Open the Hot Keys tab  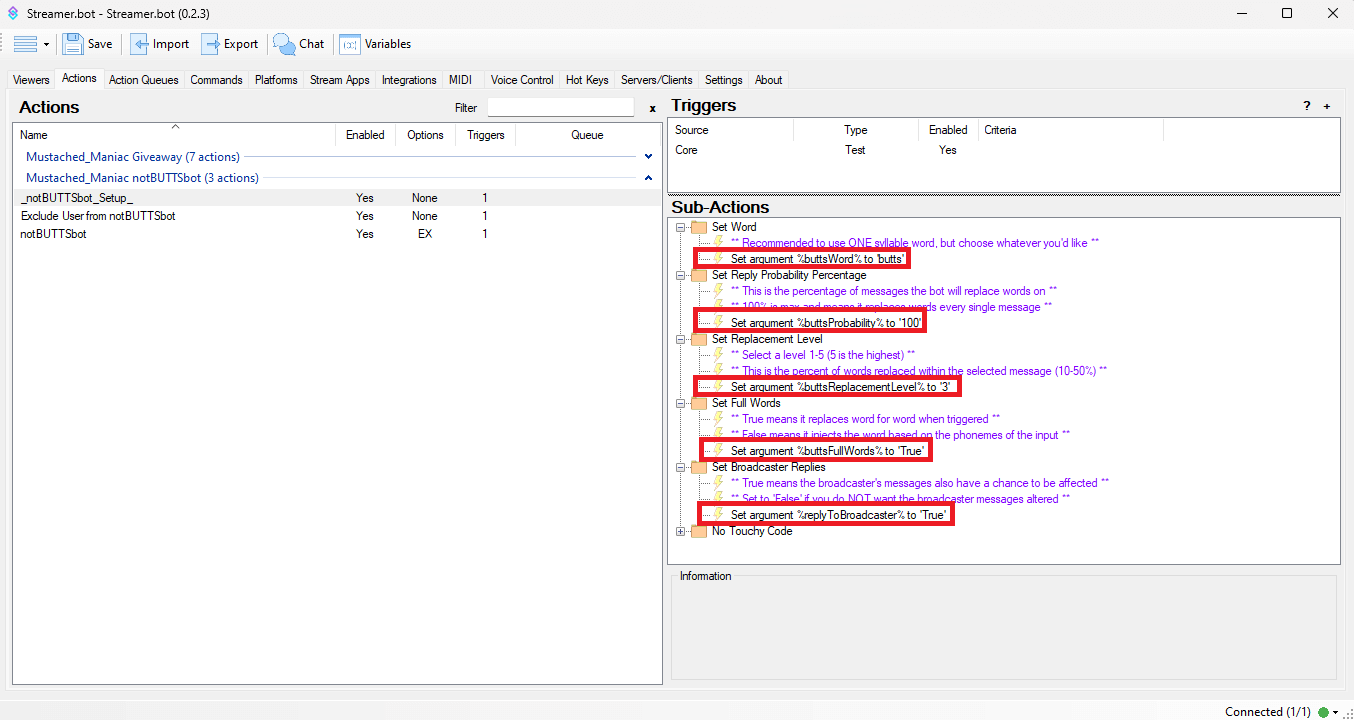pos(587,80)
